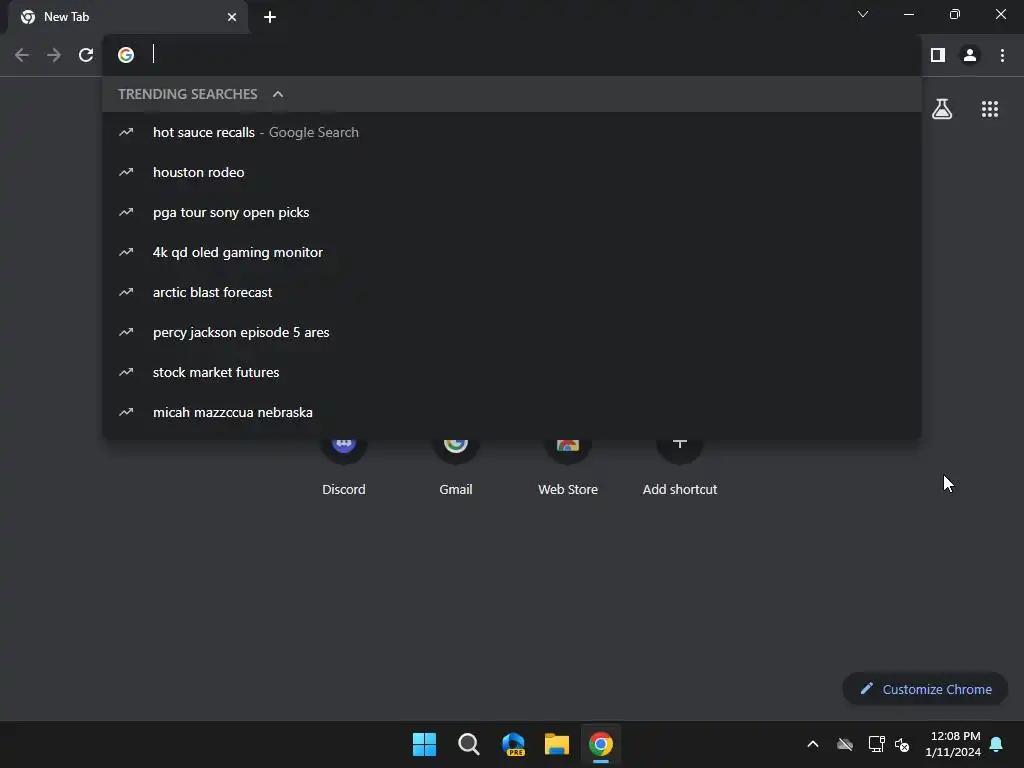Click the Google logo in the address bar
Screen dimensions: 1024x768
[x=126, y=56]
